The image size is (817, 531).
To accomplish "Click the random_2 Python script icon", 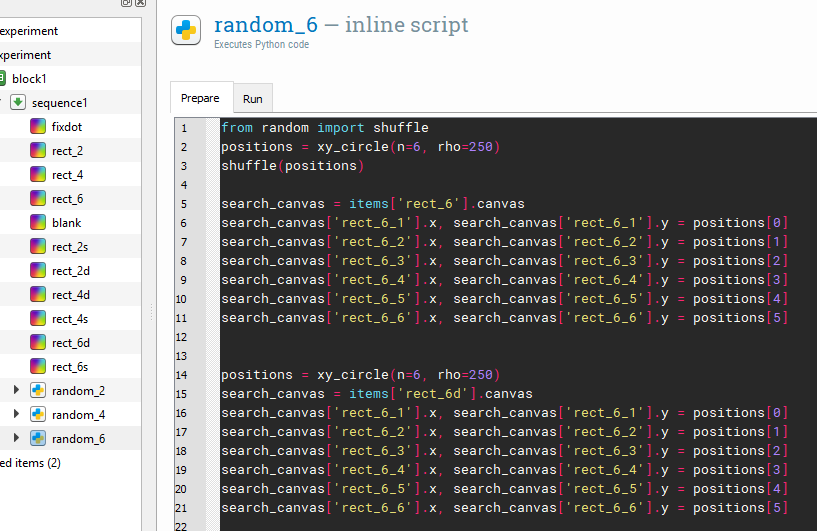I will tap(38, 390).
